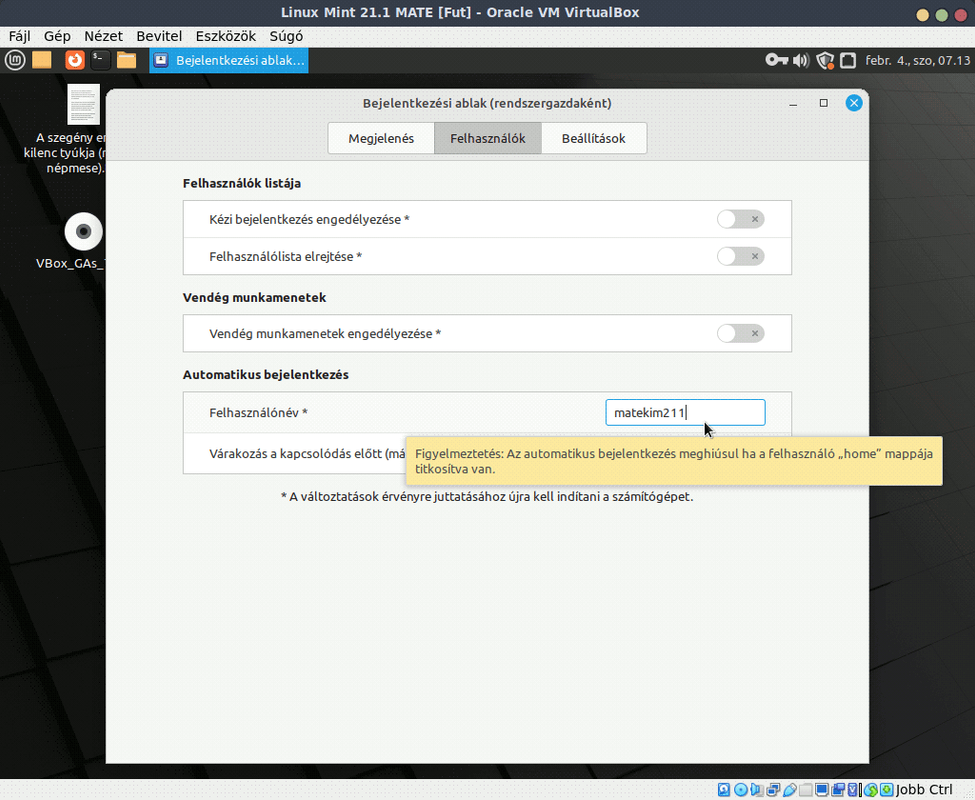The image size is (975, 800).
Task: Open the document file on the desktop
Action: [83, 104]
